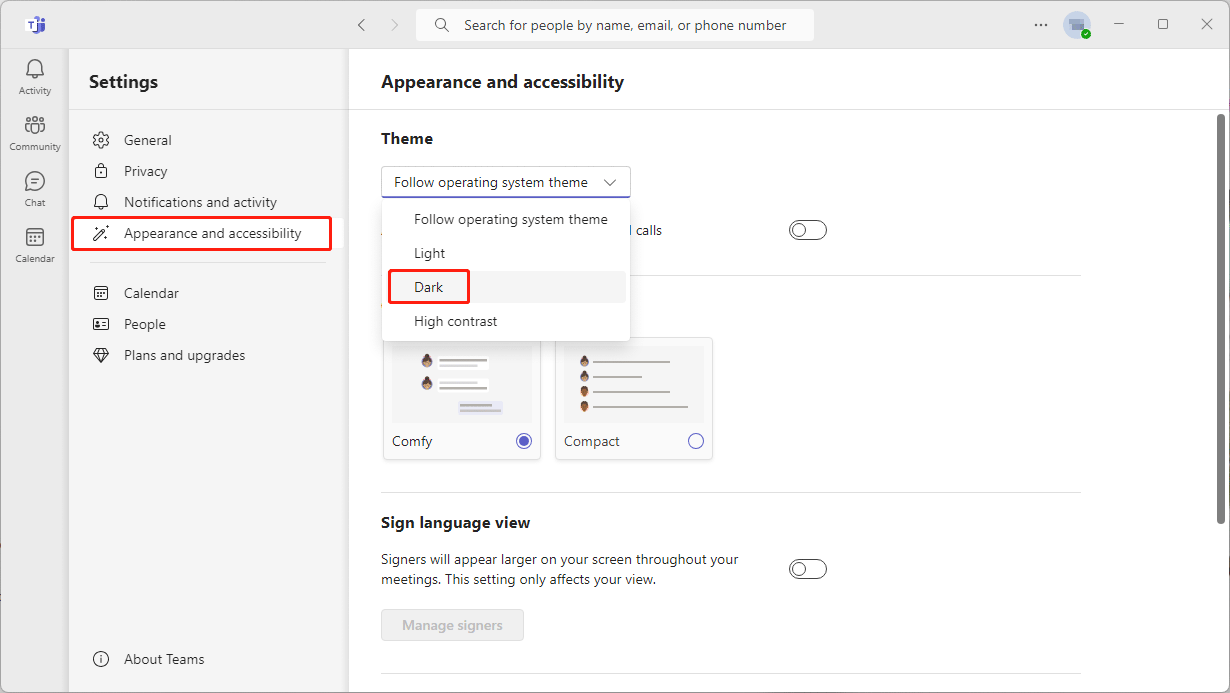1230x693 pixels.
Task: Open Privacy settings via shield icon
Action: coord(101,170)
